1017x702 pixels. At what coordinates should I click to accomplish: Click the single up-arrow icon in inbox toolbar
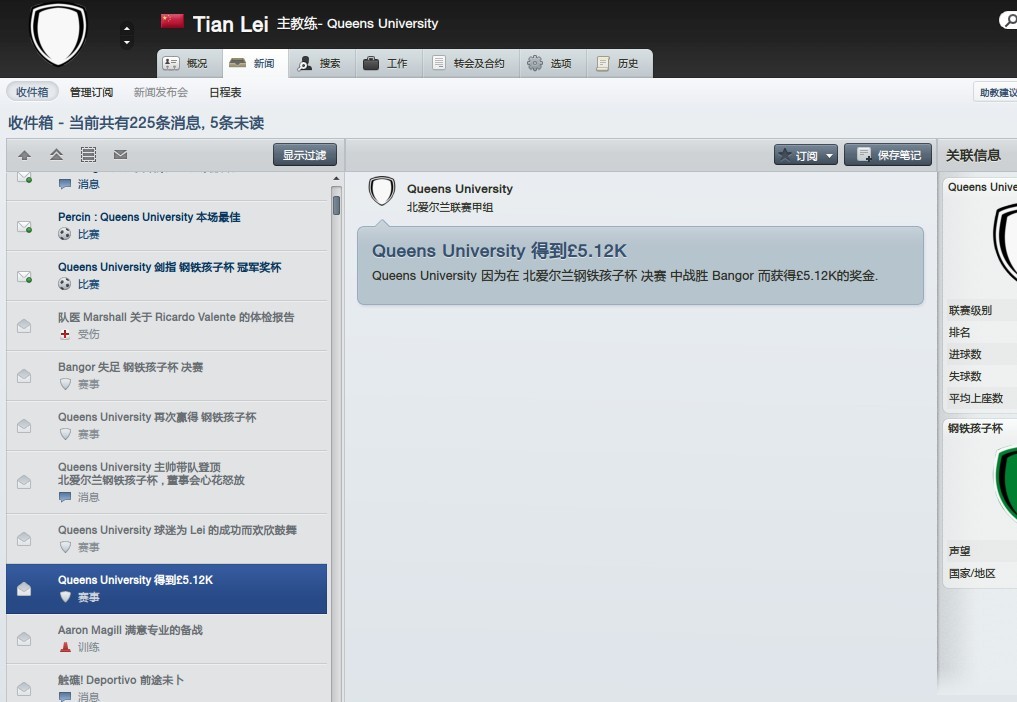coord(25,154)
